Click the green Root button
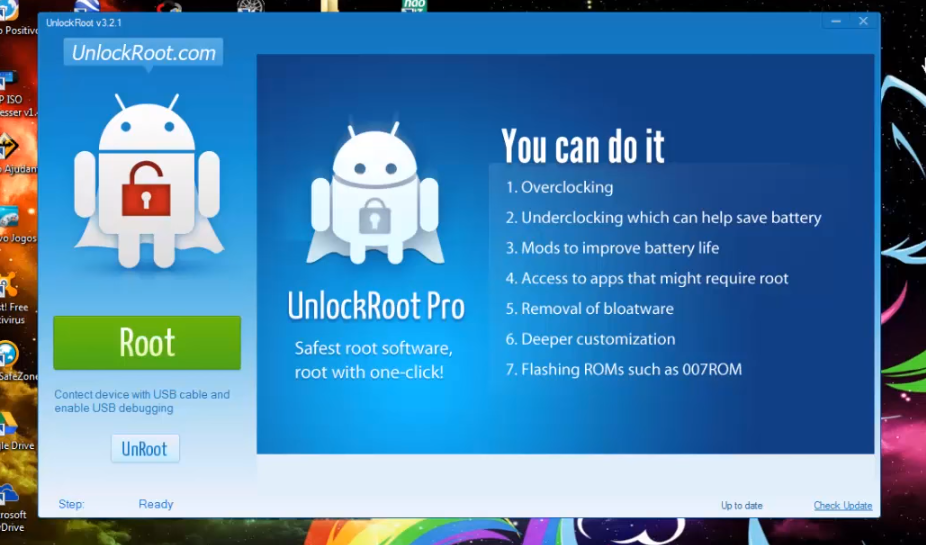Image resolution: width=926 pixels, height=545 pixels. click(x=147, y=343)
